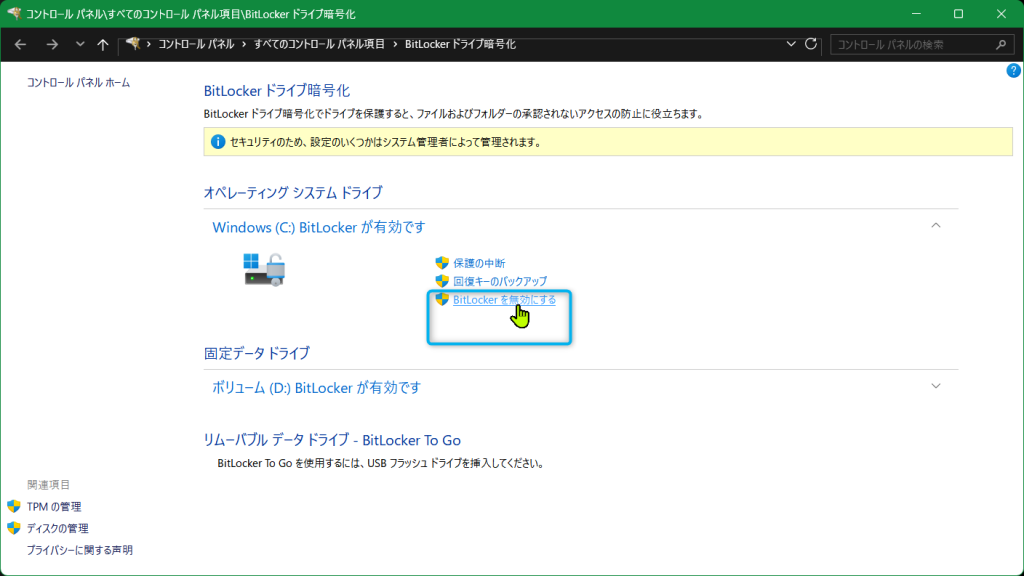The image size is (1024, 576).
Task: Click the search magnifier icon
Action: (x=1001, y=45)
